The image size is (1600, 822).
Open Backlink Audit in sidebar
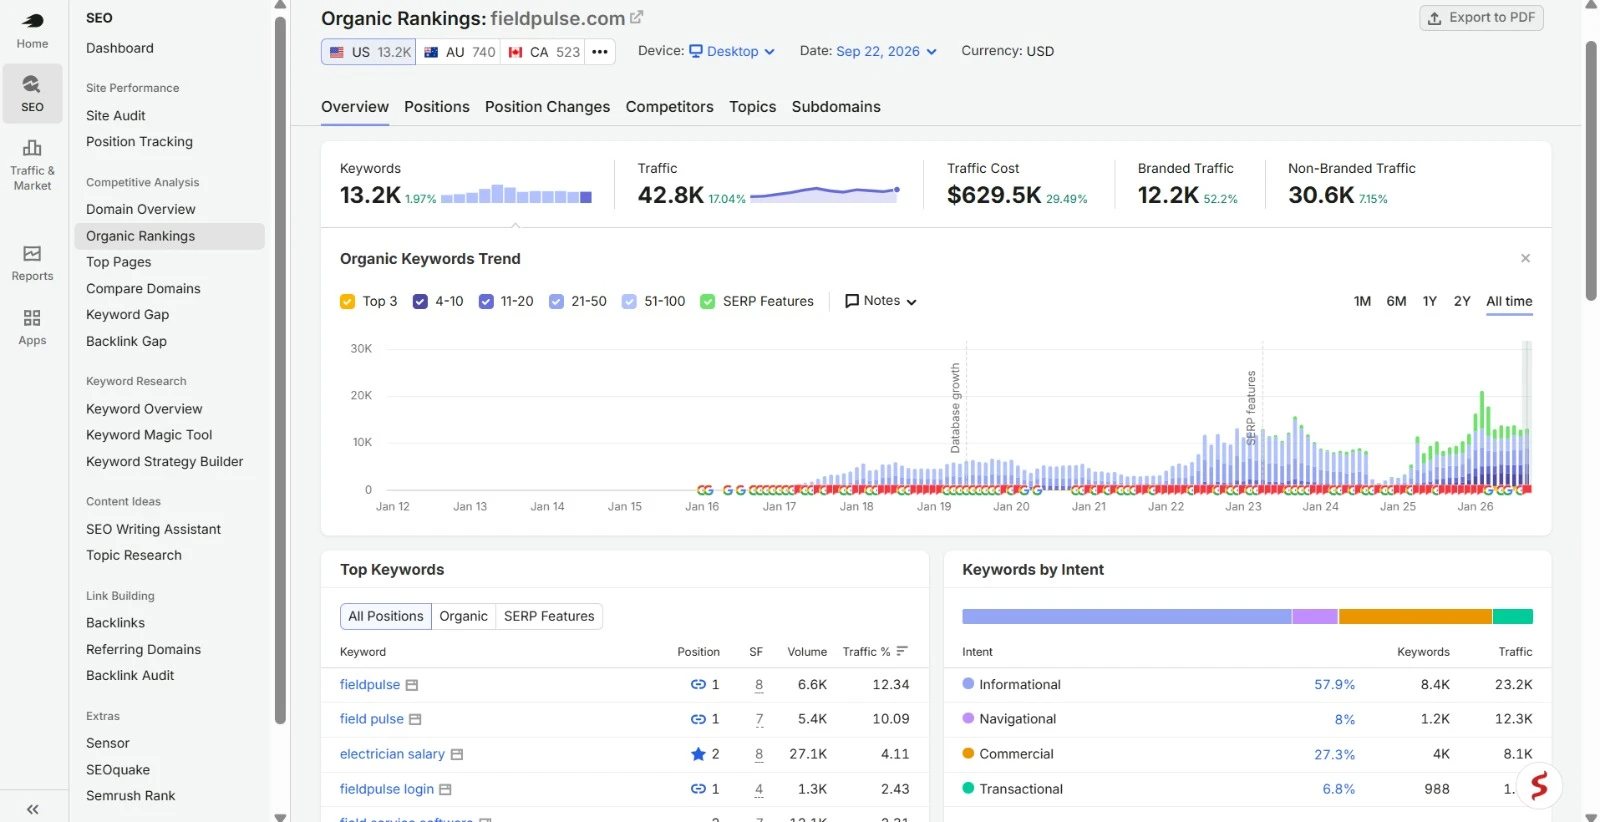click(x=130, y=676)
